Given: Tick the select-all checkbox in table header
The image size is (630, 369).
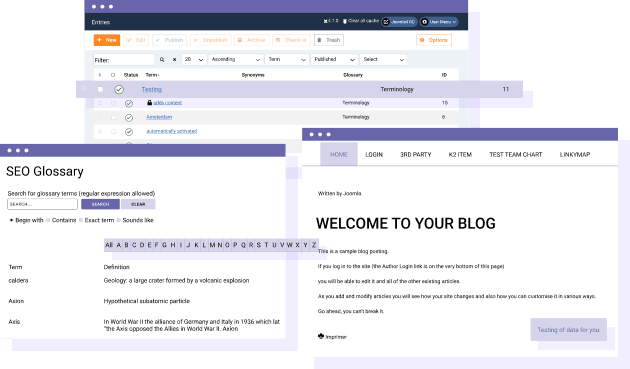Looking at the screenshot, I should [x=113, y=75].
